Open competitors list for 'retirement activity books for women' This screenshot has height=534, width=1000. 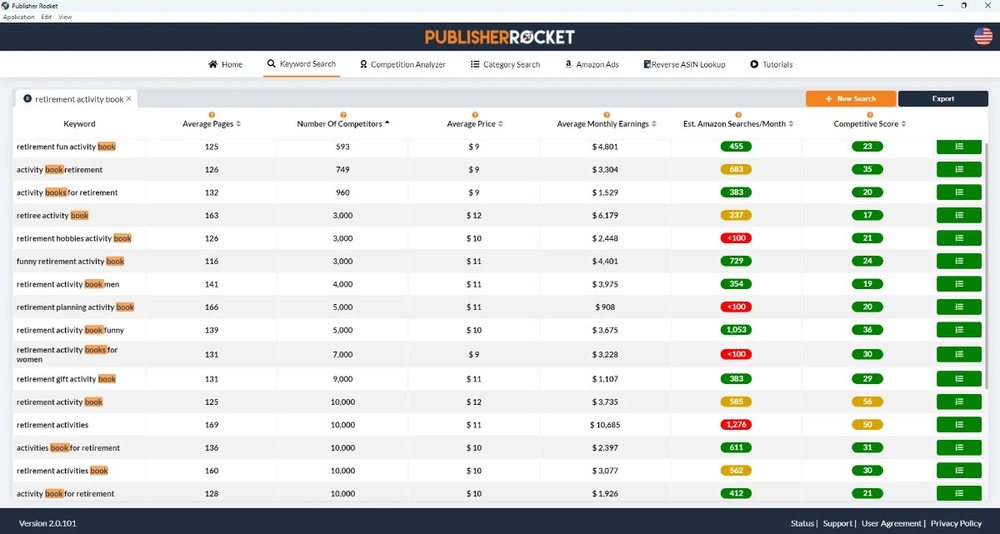tap(959, 355)
